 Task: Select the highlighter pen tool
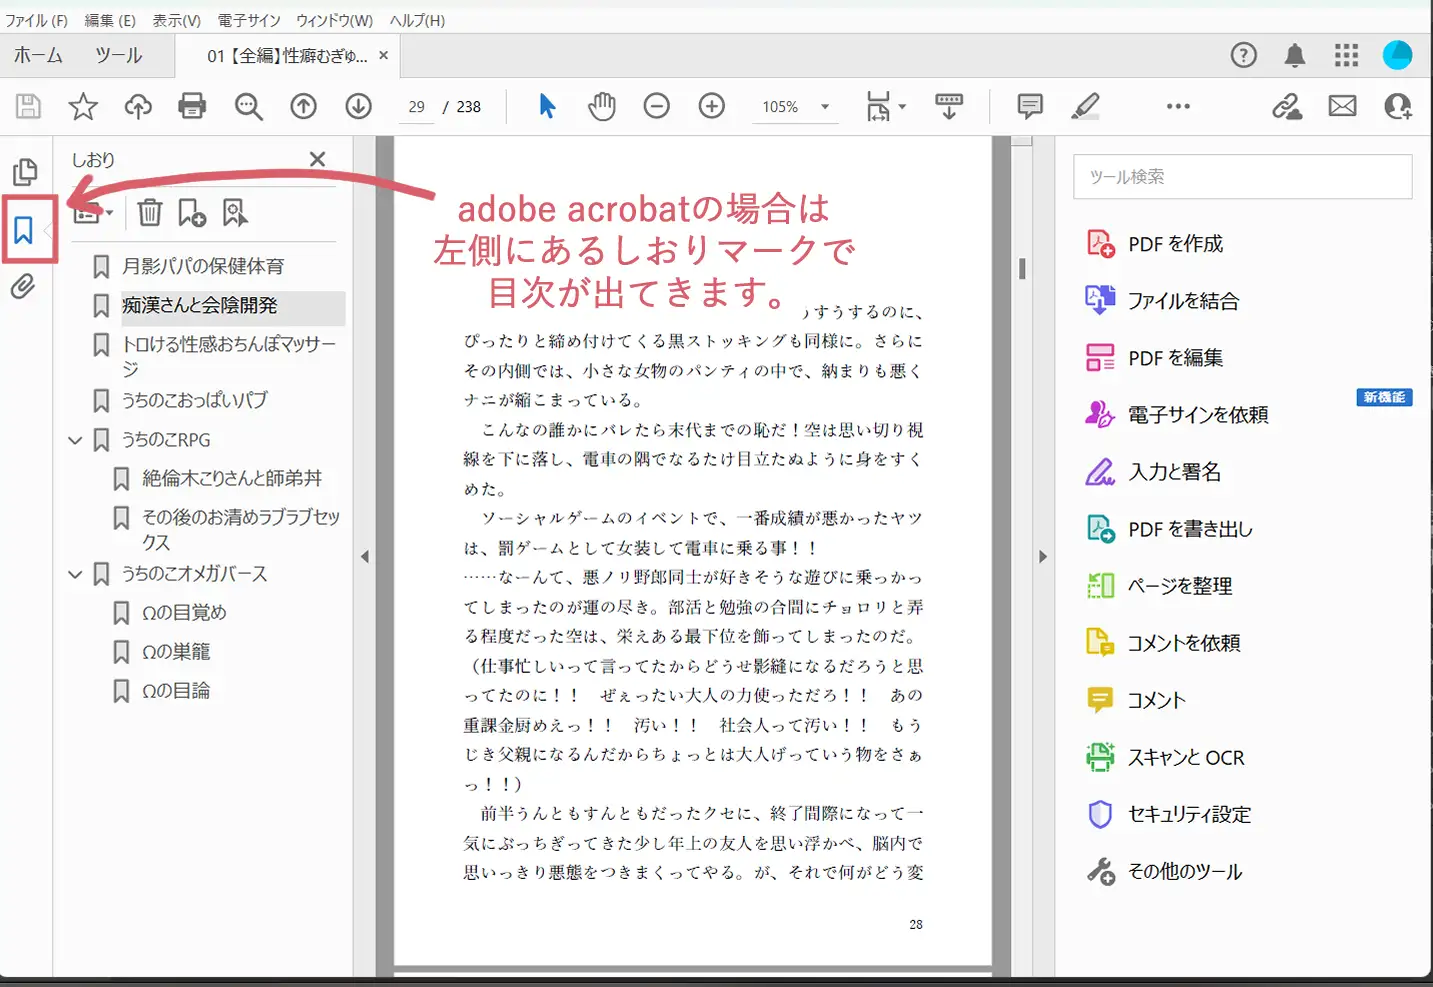click(x=1085, y=106)
